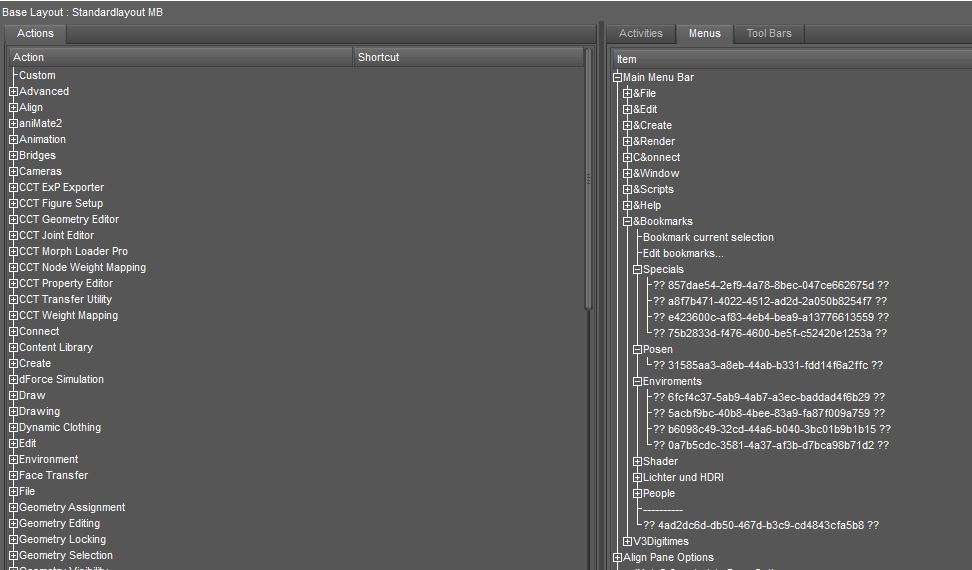This screenshot has height=570, width=972.
Task: Click CCT Morph Loader Pro label
Action: [x=73, y=252]
